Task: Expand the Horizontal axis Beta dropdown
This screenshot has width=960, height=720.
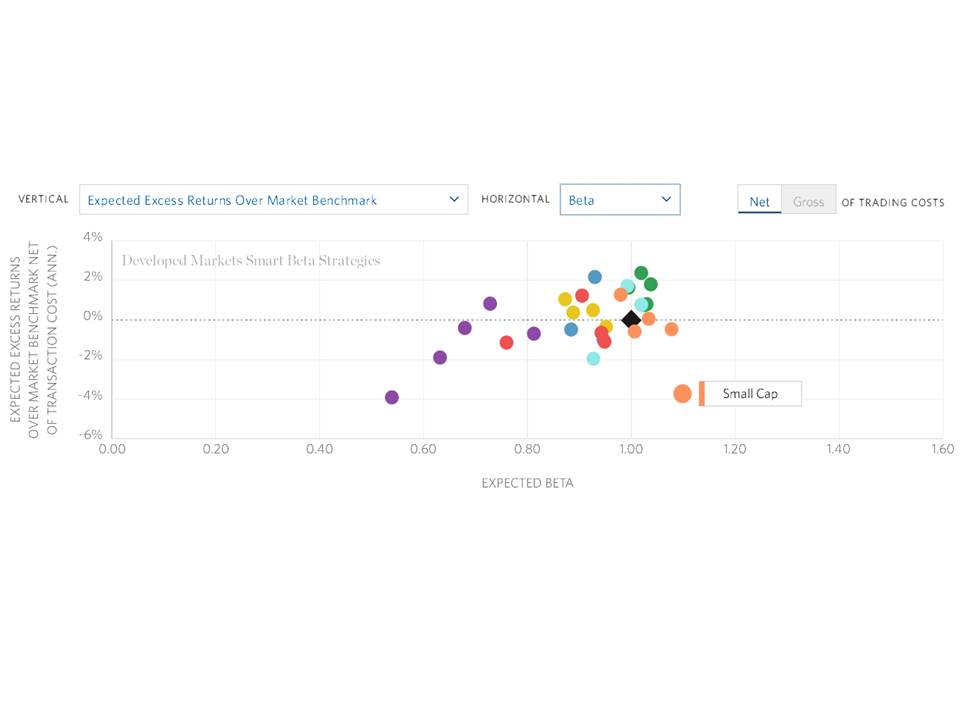Action: (620, 200)
